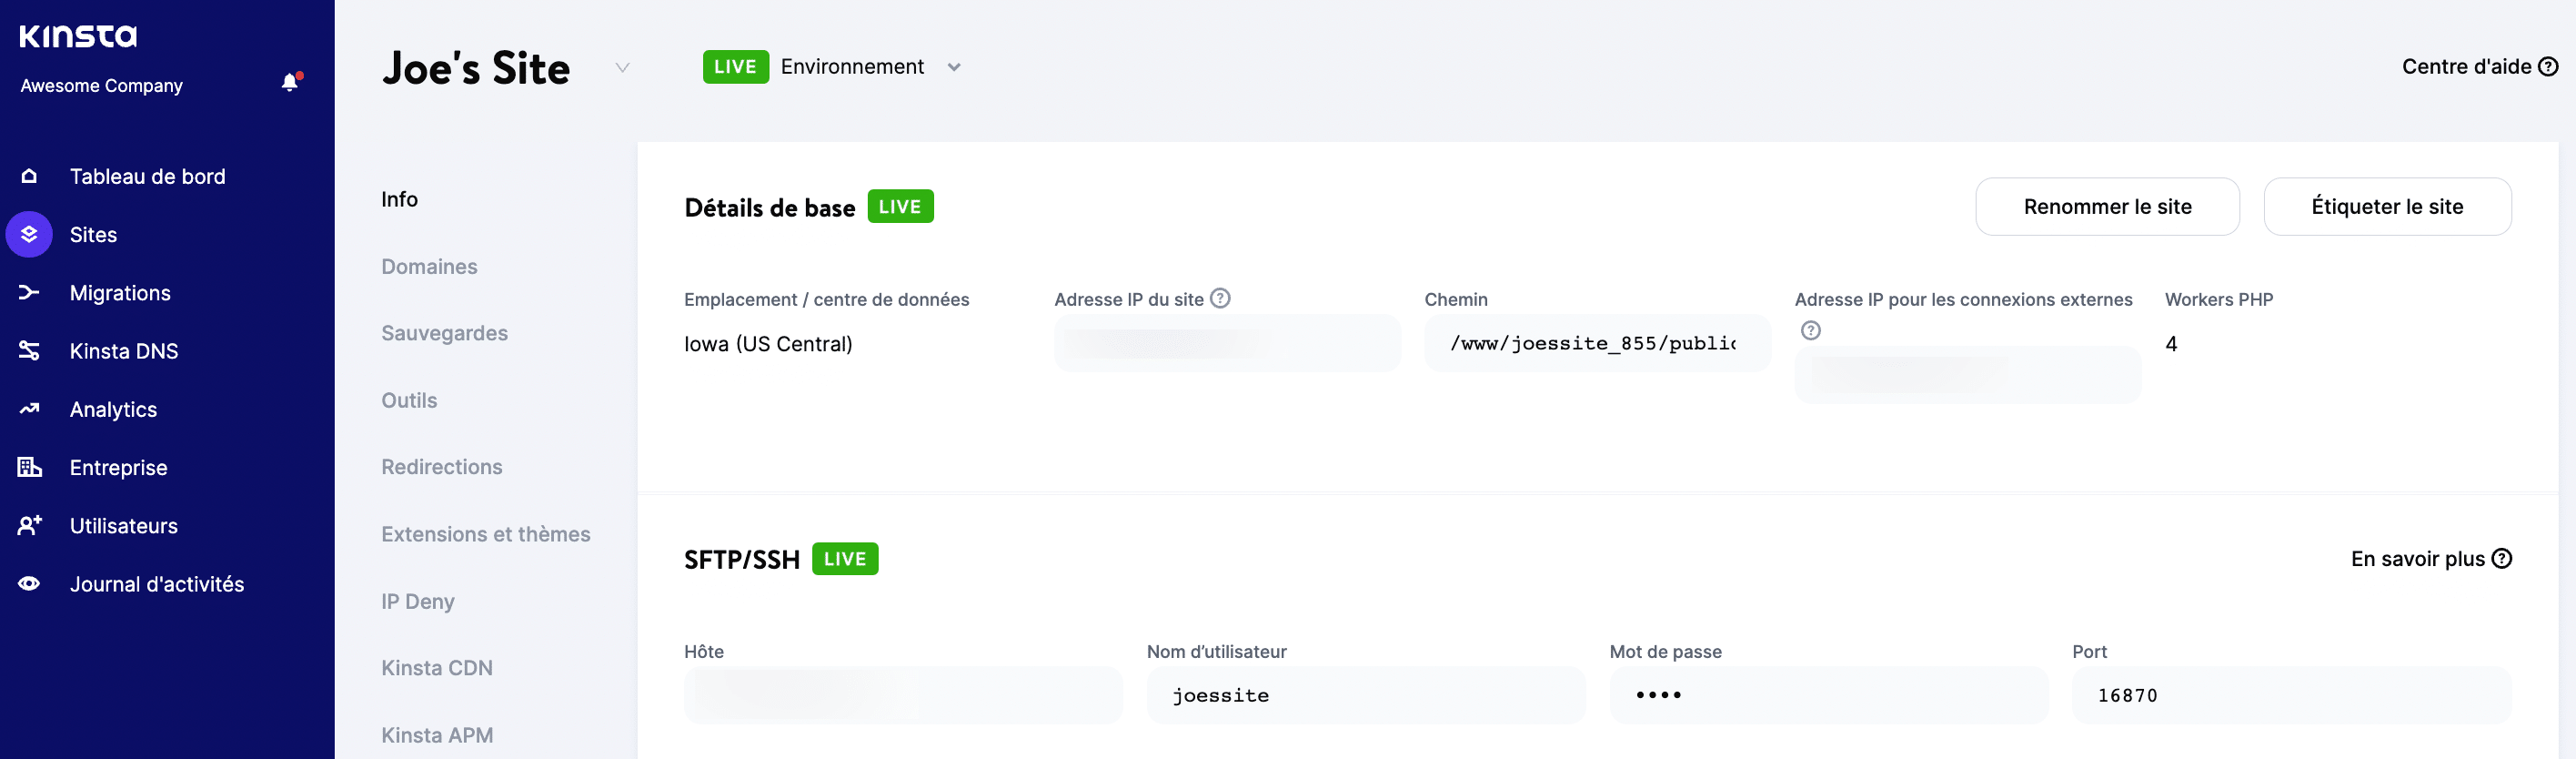
Task: Click the Kinsta logo
Action: (x=78, y=36)
